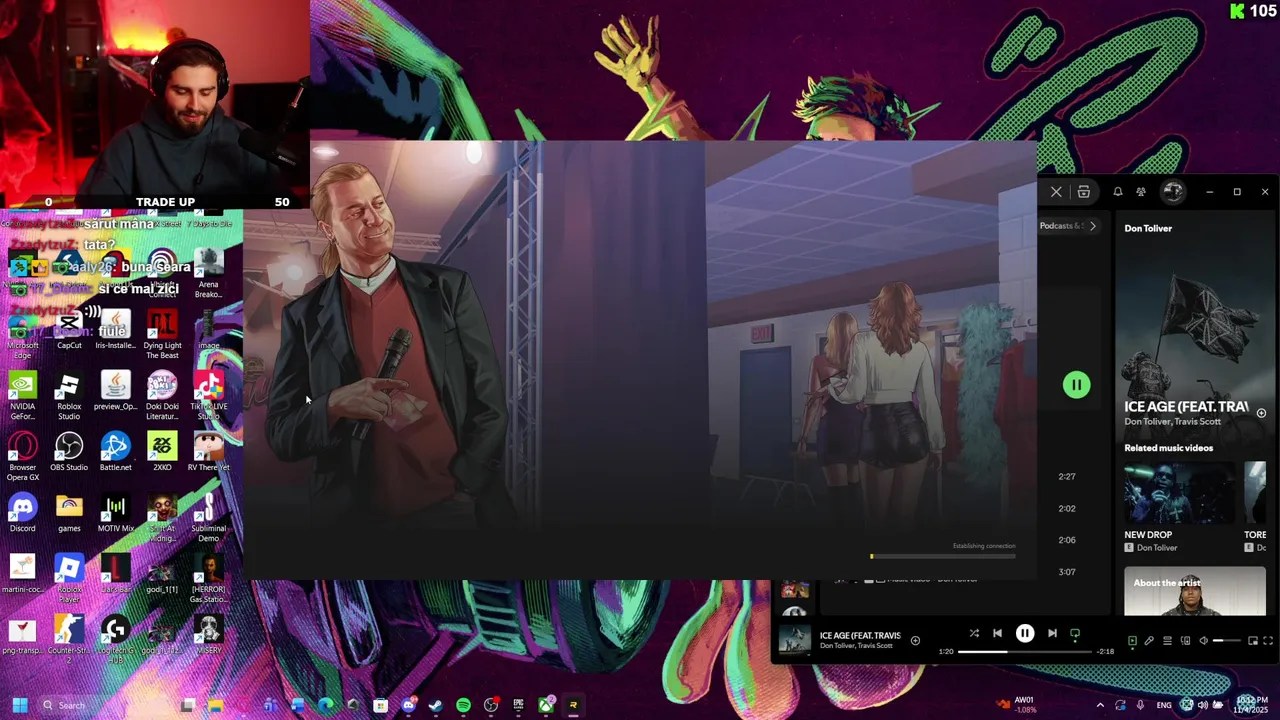Pause playback in Spotify's bottom player bar

click(x=1025, y=633)
